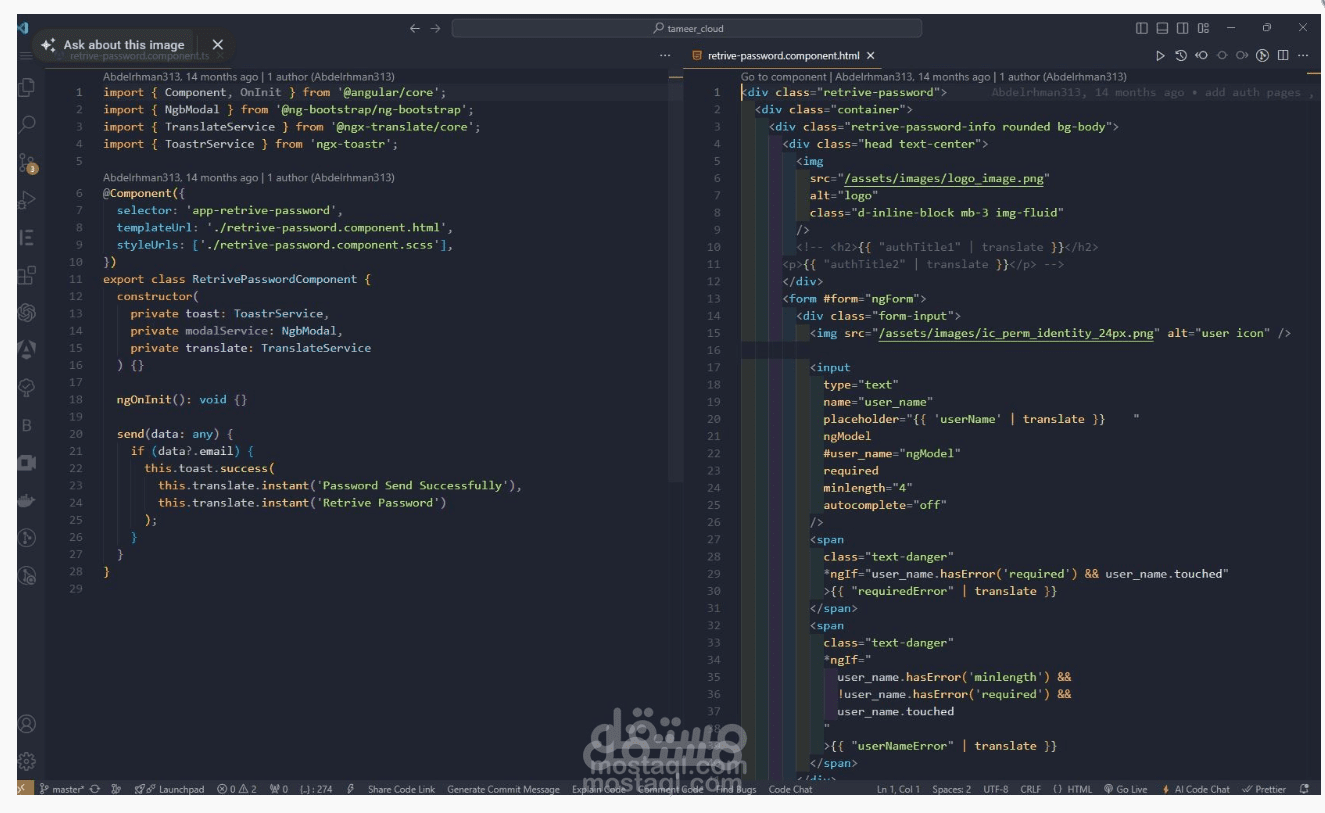Split the HTML editor to the right

tap(1283, 56)
